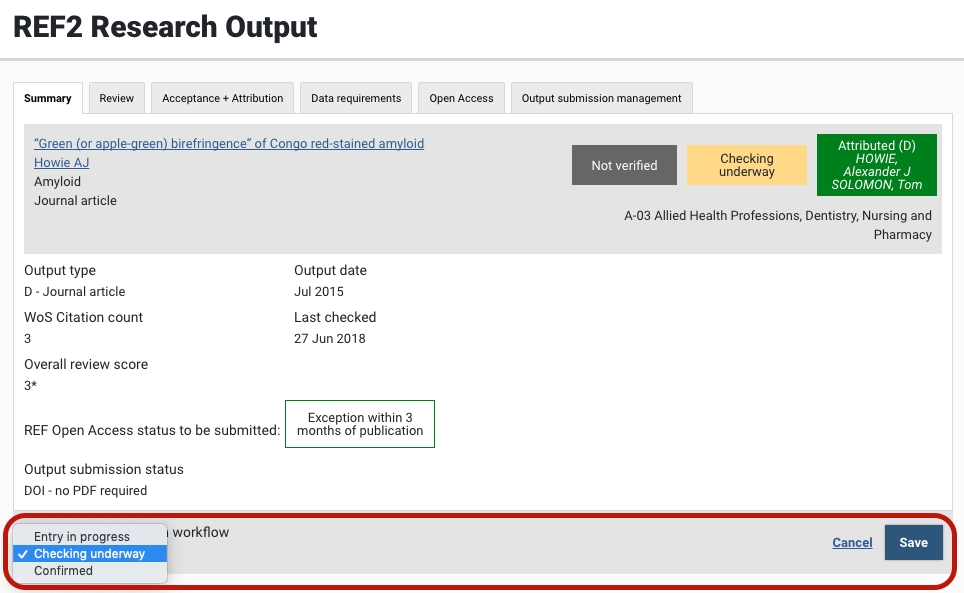Click the 'DOI - no PDF required' status text
Screen dimensions: 964x593
click(x=86, y=491)
